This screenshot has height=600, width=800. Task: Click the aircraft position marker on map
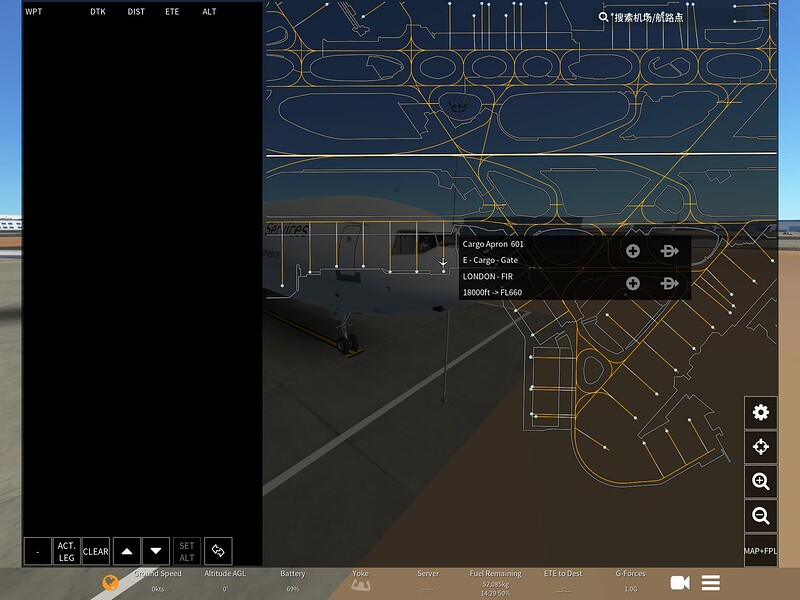click(443, 263)
